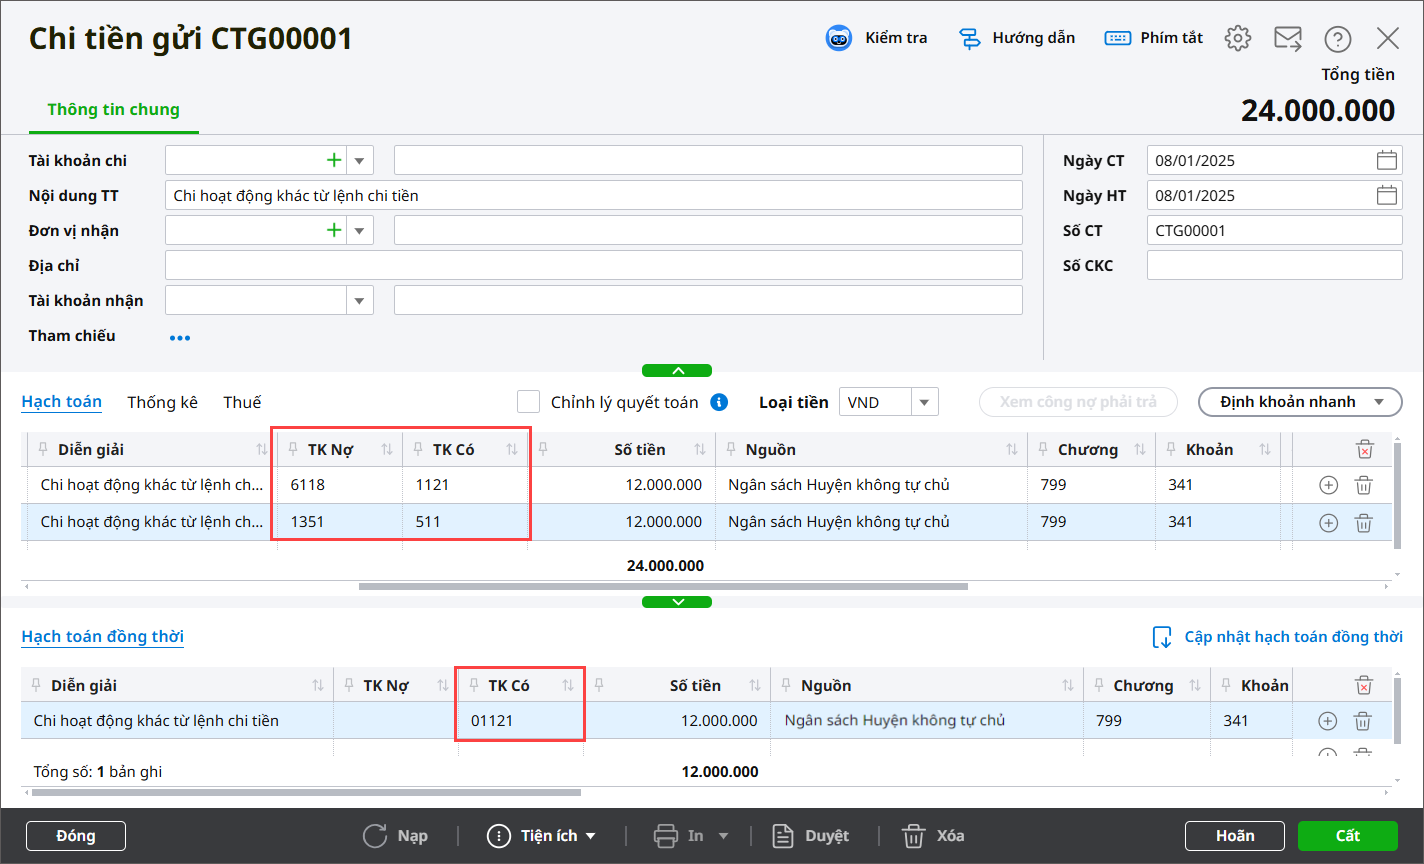This screenshot has height=864, width=1424.
Task: Switch to the Thống kê tab
Action: 162,402
